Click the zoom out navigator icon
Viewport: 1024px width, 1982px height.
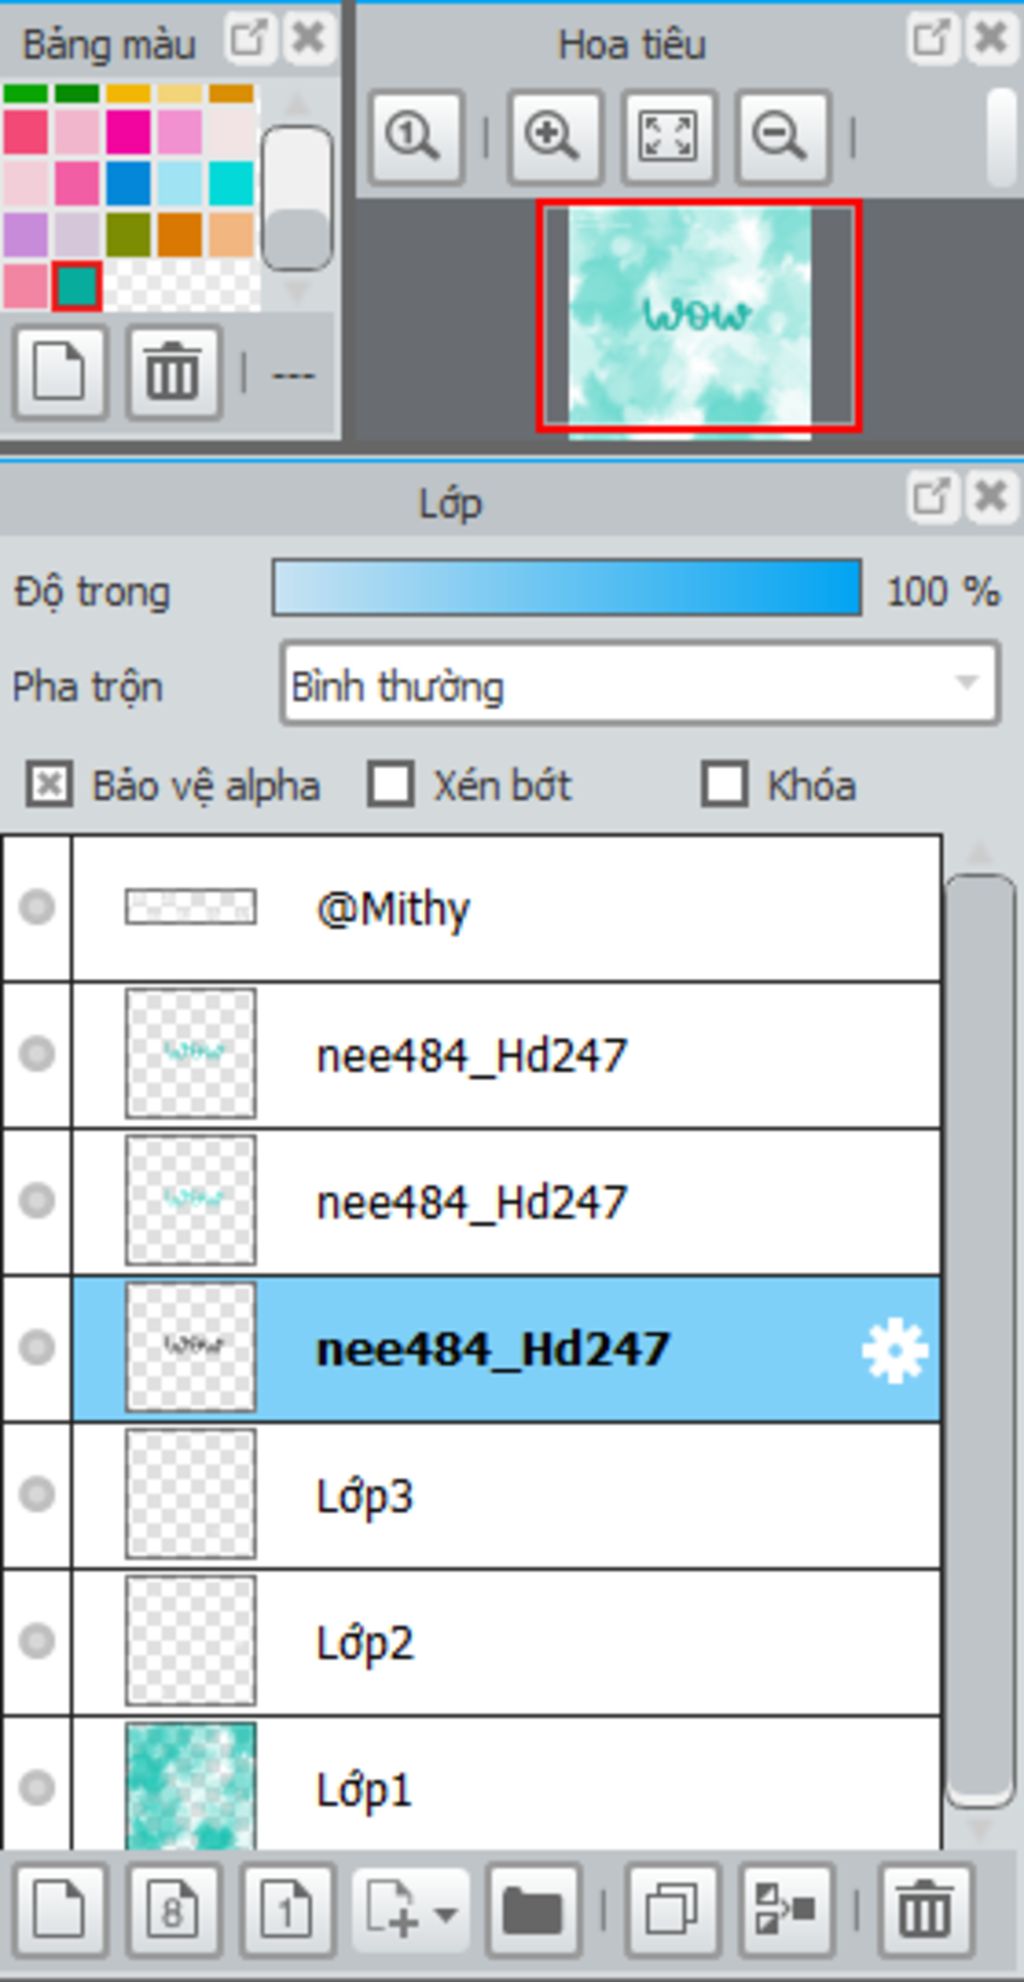click(x=783, y=137)
